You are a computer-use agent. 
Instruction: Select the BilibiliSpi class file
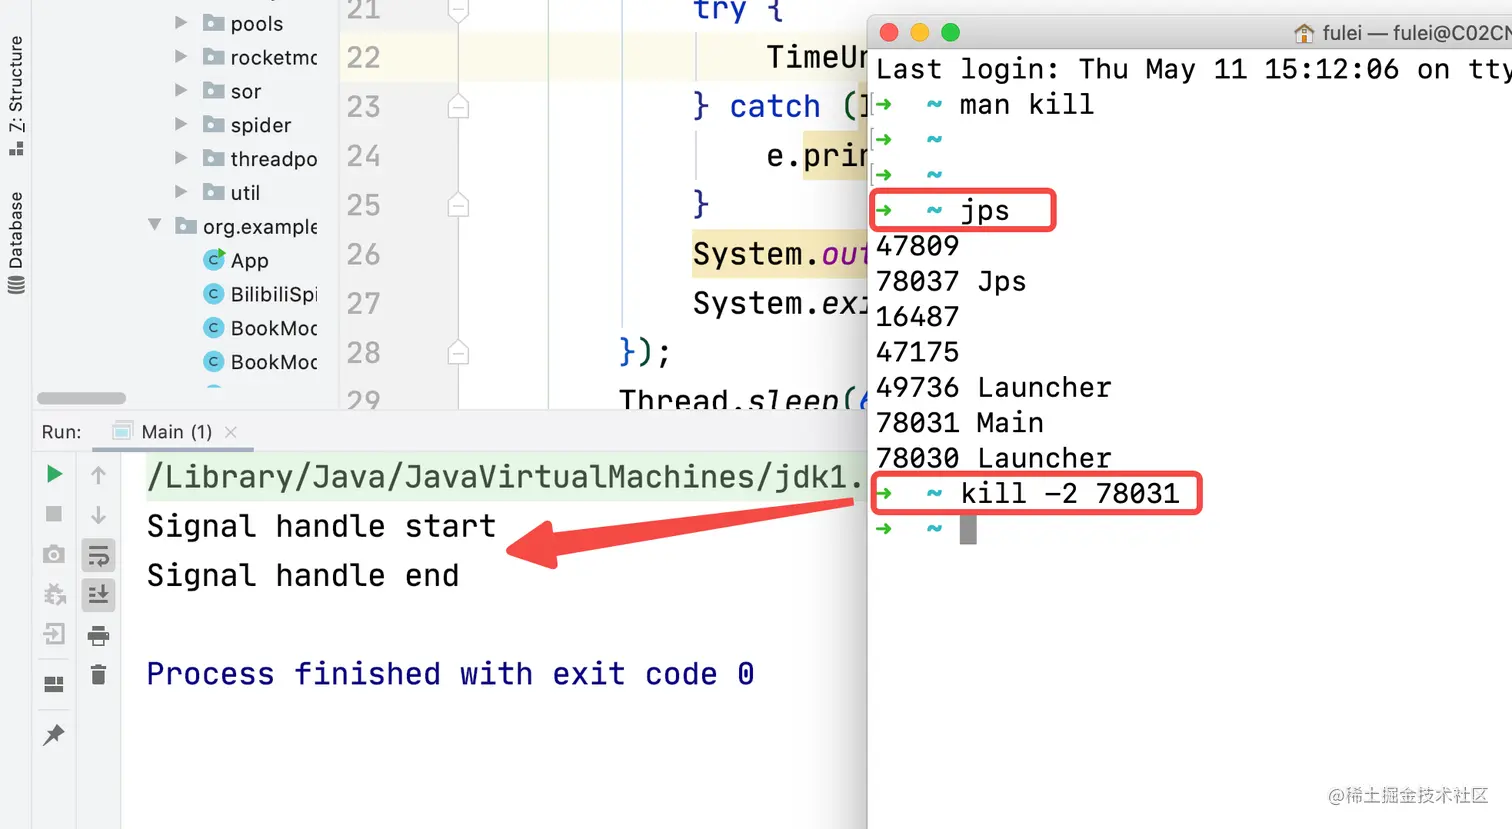point(274,294)
